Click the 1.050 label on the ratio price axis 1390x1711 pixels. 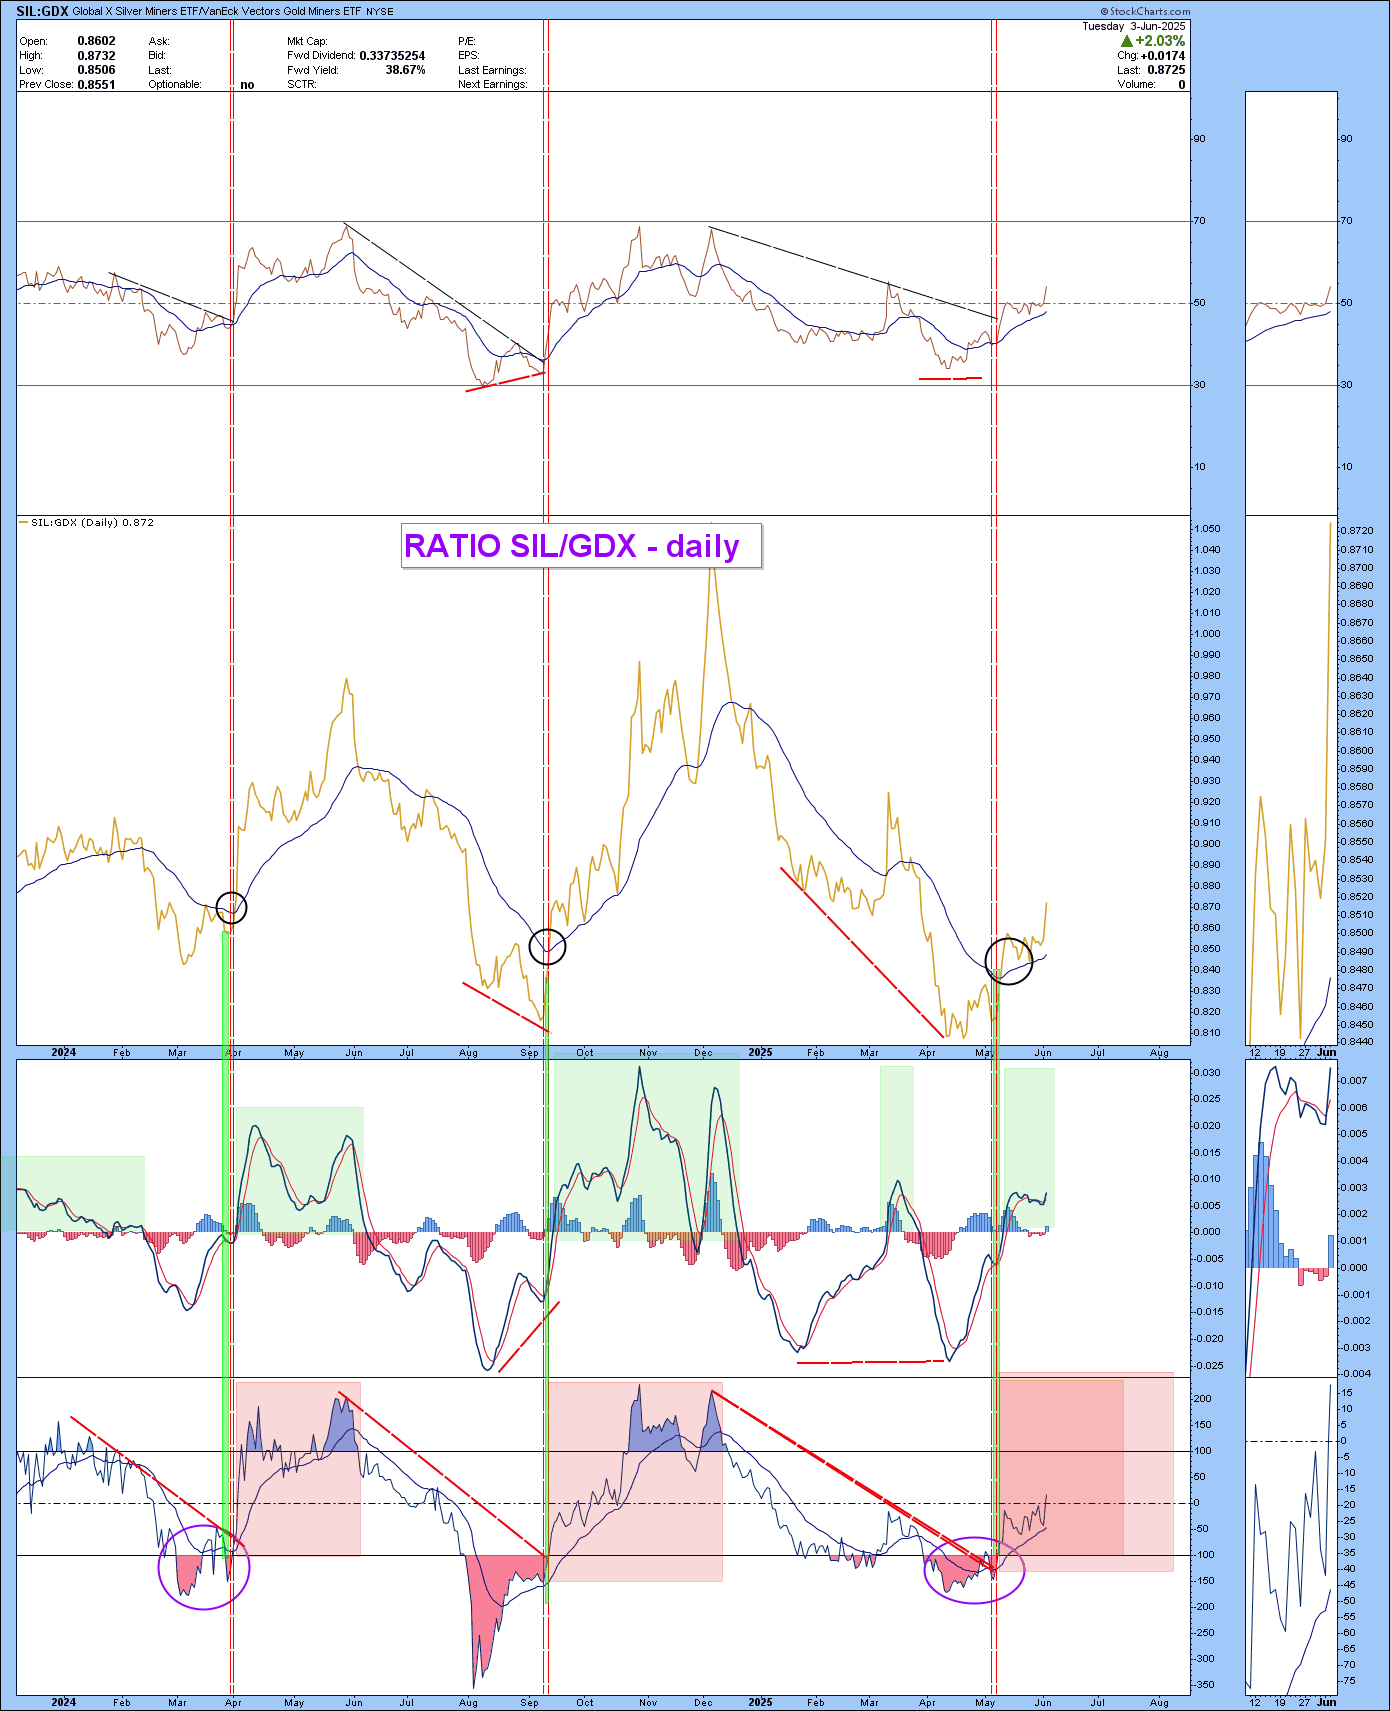point(1207,529)
